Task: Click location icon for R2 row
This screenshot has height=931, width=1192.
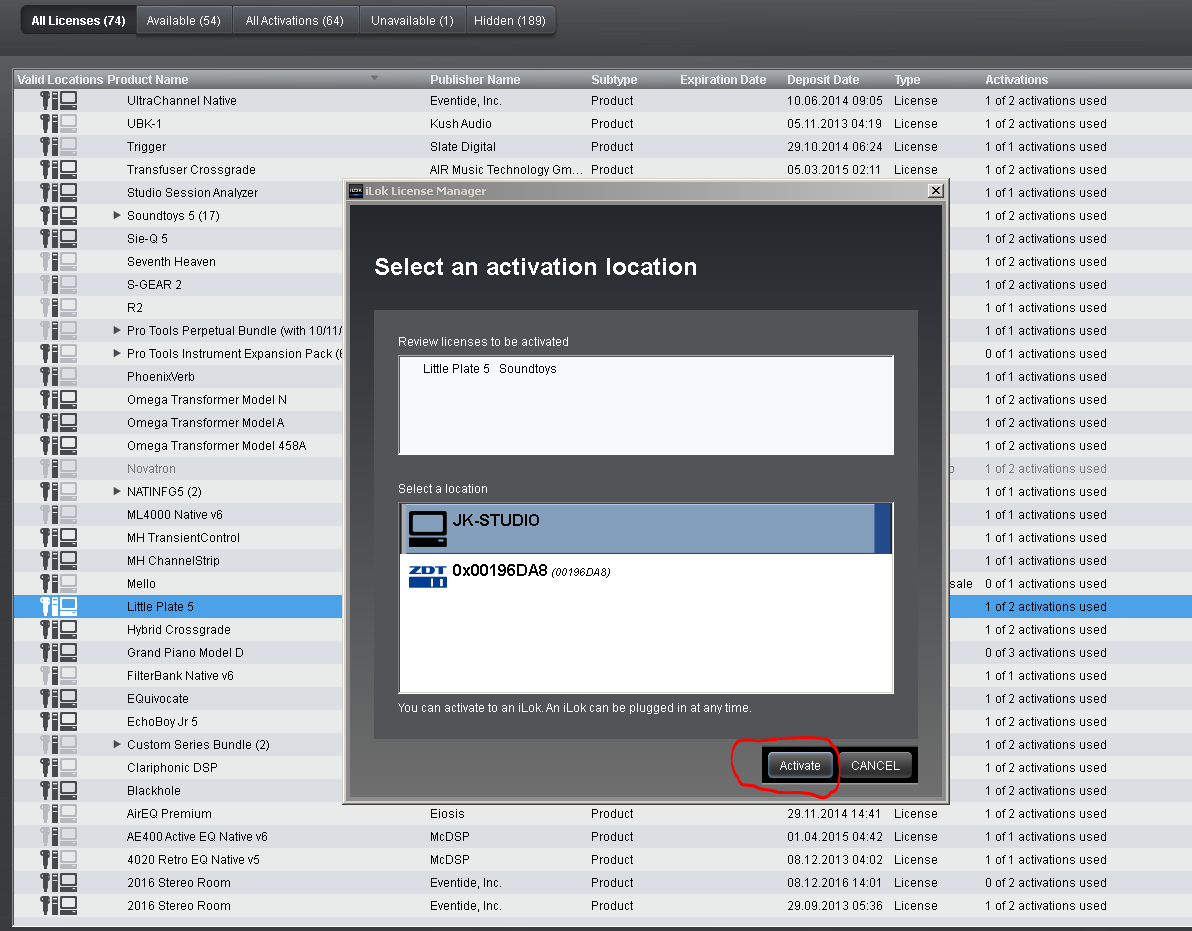Action: [x=59, y=307]
